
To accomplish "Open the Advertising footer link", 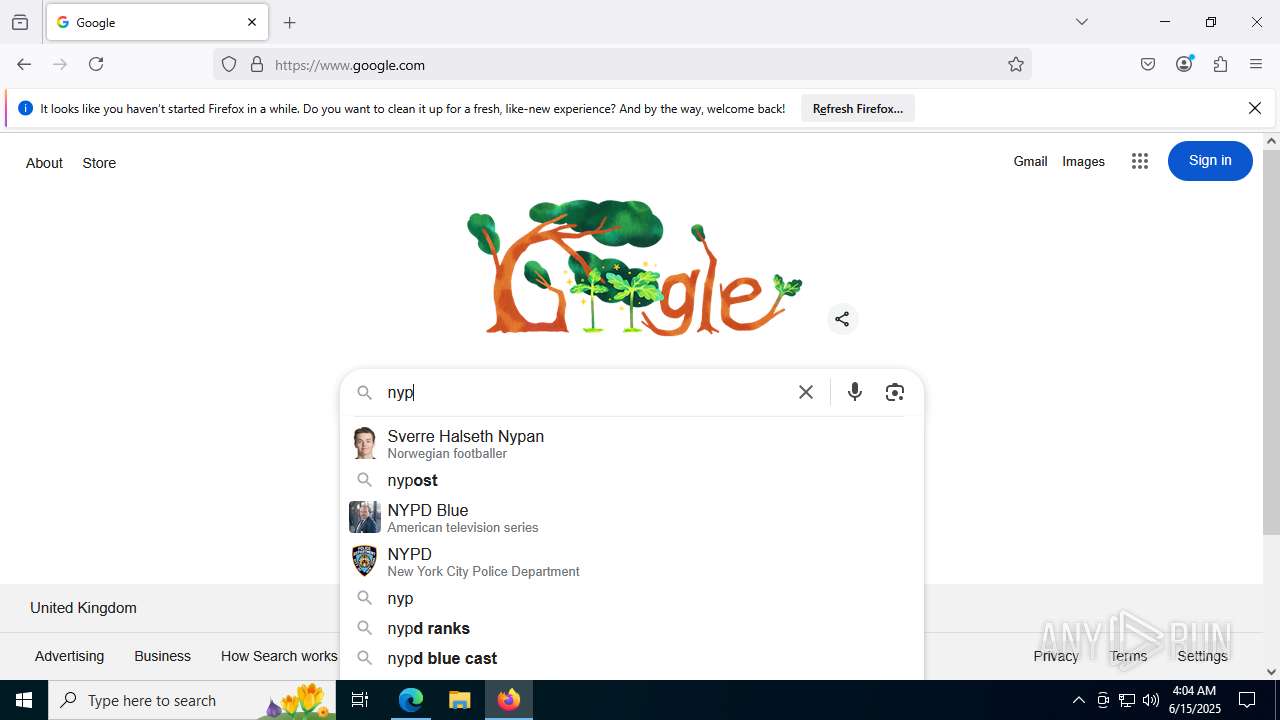I will pyautogui.click(x=69, y=656).
